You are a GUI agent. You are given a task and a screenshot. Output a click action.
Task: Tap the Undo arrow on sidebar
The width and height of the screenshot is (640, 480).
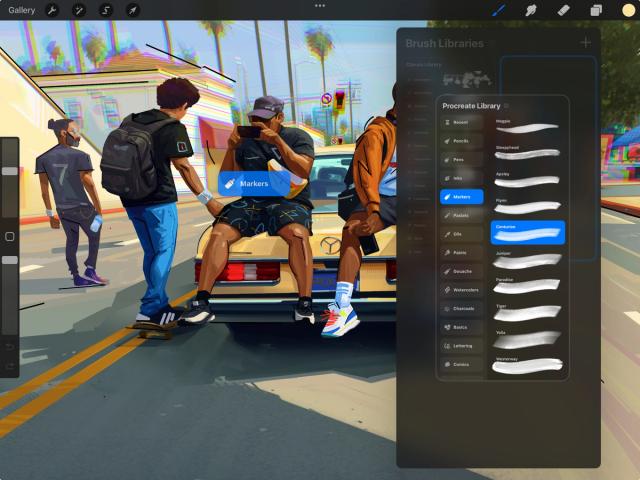pyautogui.click(x=10, y=347)
